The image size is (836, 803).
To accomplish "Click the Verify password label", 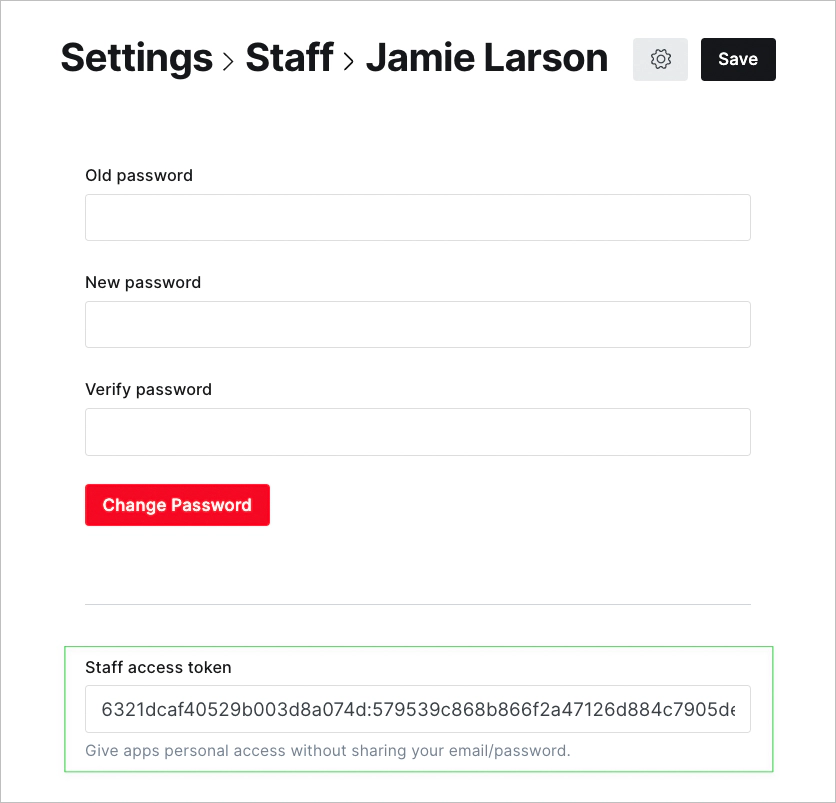I will [x=148, y=390].
